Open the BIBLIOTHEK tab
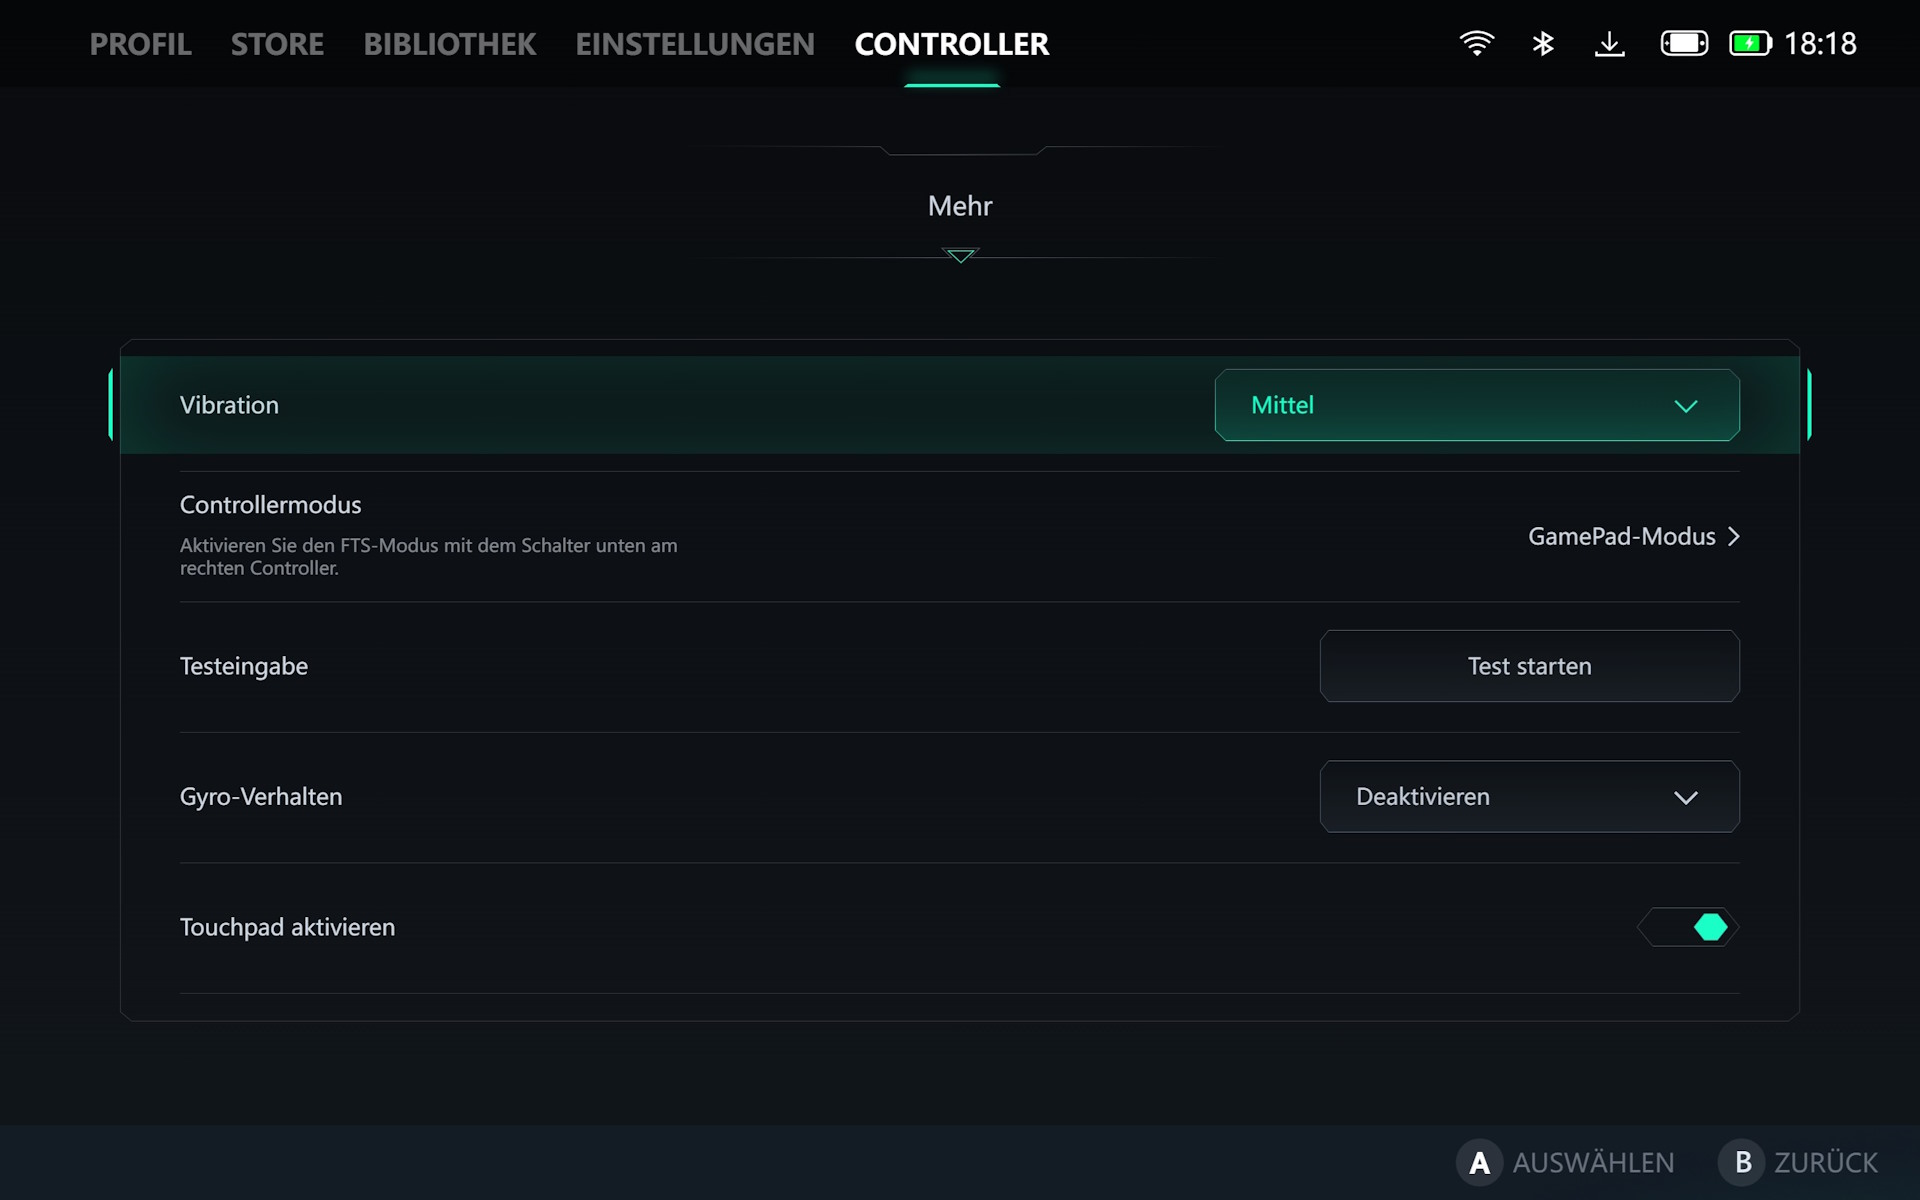The height and width of the screenshot is (1200, 1920). 449,44
